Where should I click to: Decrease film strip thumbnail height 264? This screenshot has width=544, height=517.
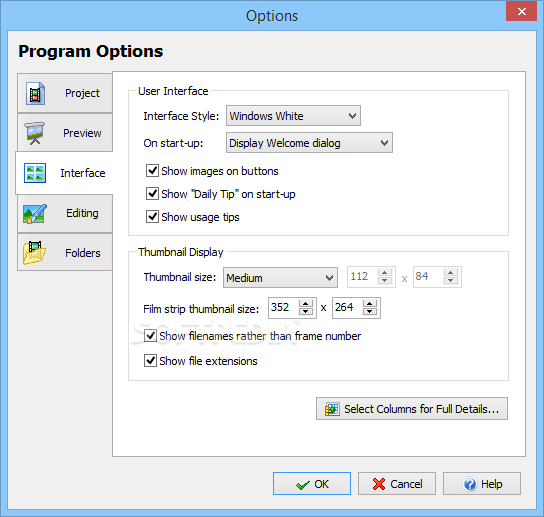coord(370,312)
